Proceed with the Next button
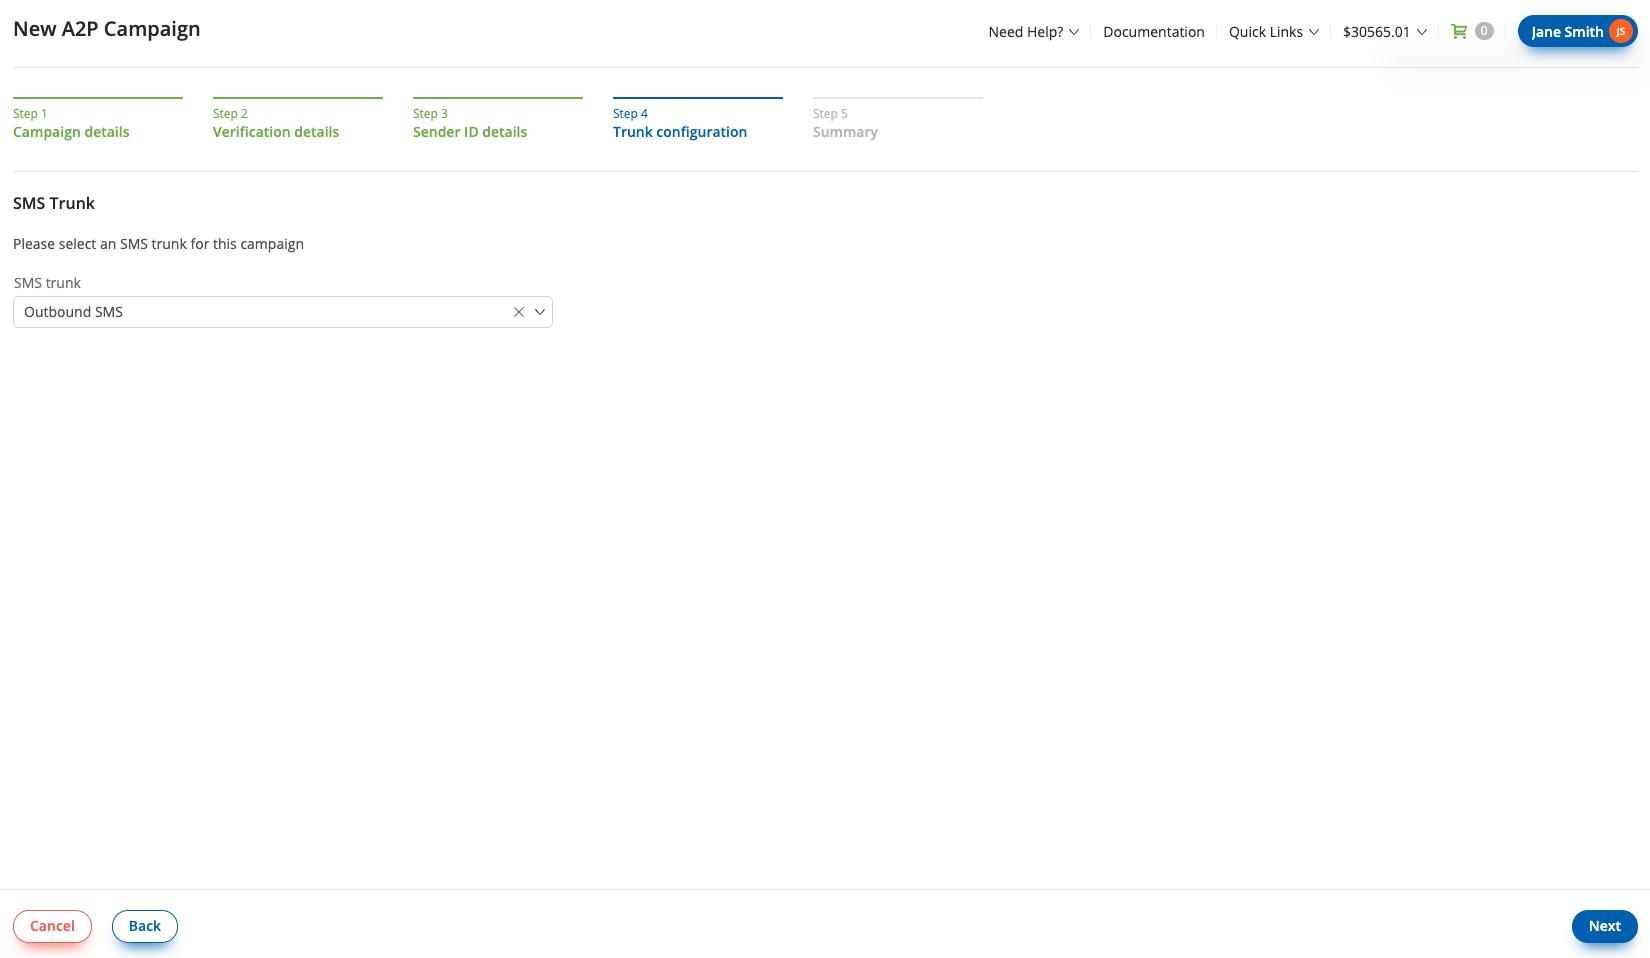 (1604, 926)
